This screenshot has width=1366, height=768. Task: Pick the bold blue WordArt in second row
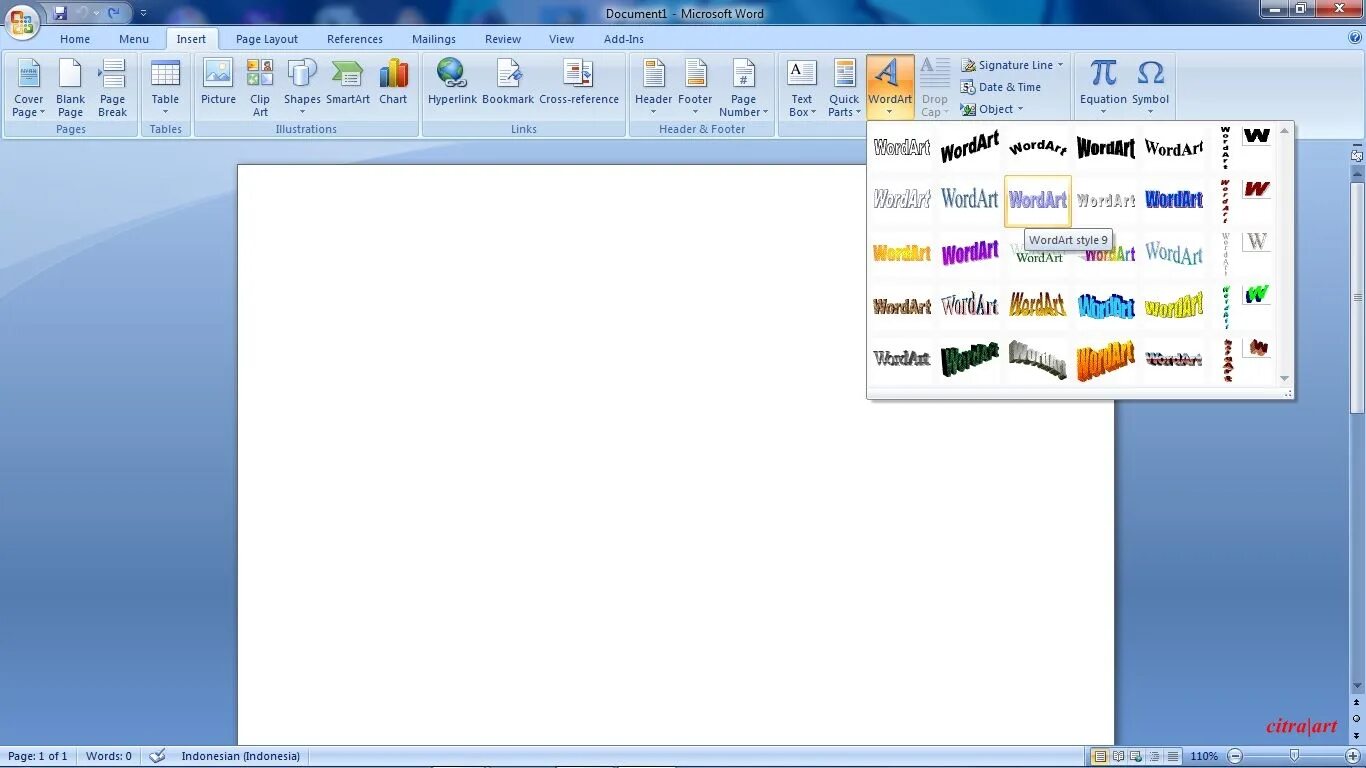pyautogui.click(x=1174, y=200)
